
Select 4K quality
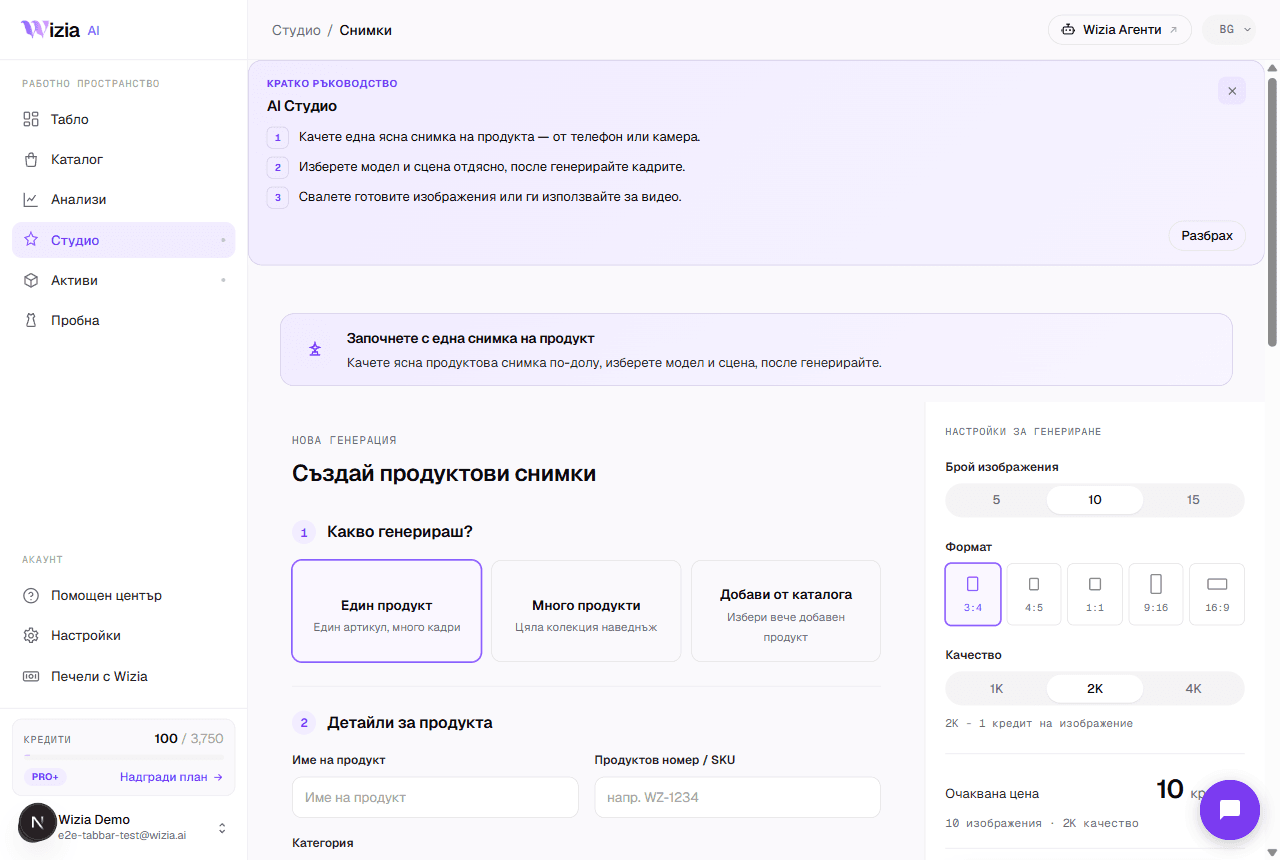[1193, 689]
